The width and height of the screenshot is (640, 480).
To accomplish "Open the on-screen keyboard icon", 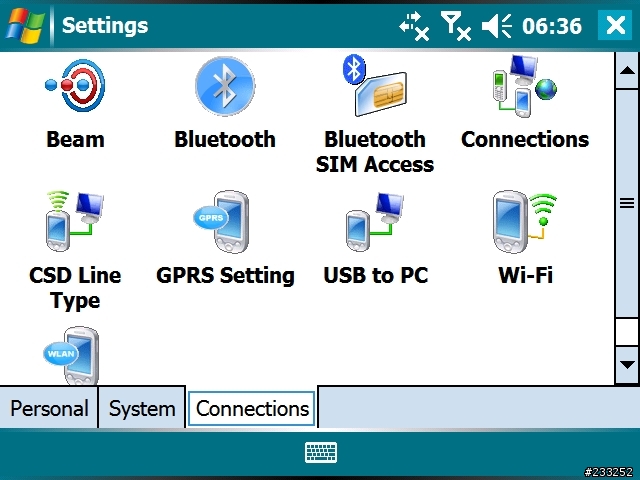I will click(321, 452).
